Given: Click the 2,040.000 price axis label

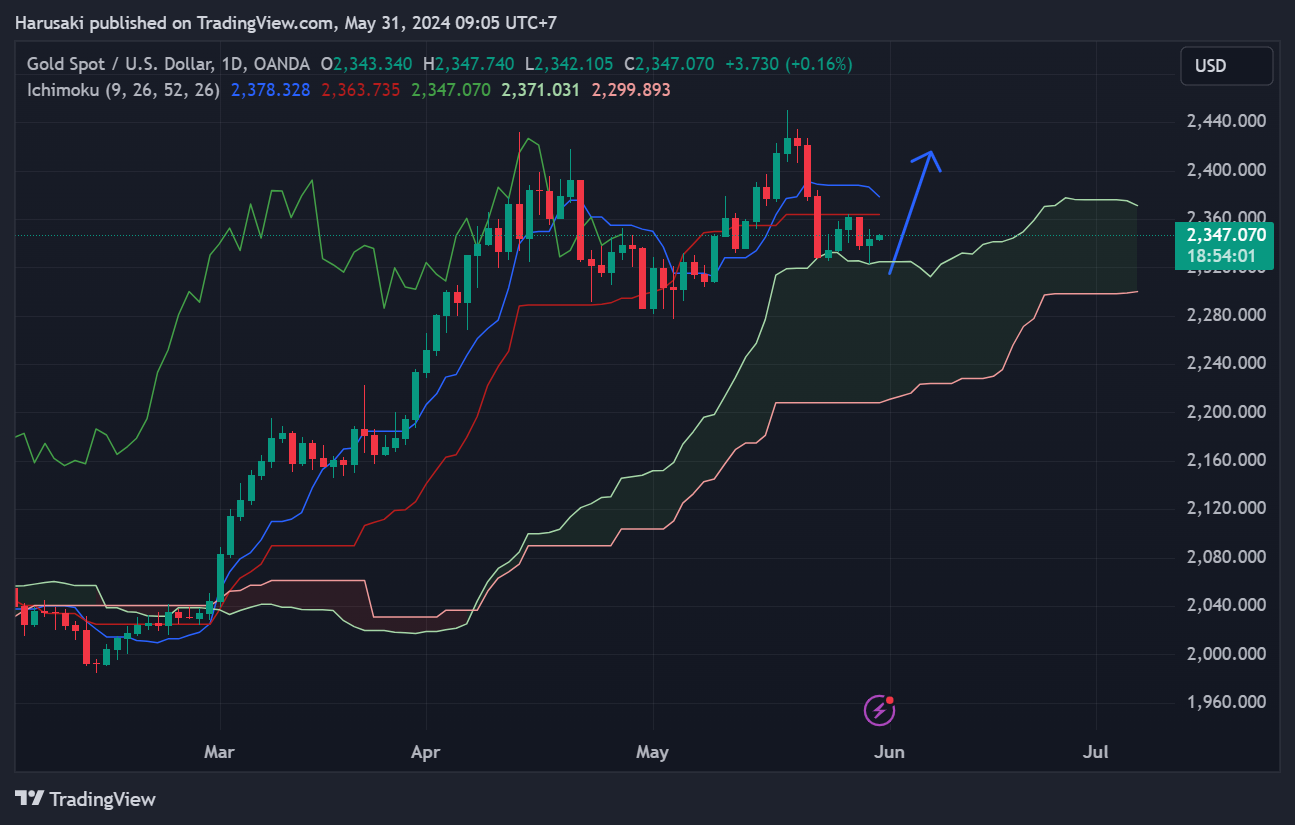Looking at the screenshot, I should coord(1226,606).
